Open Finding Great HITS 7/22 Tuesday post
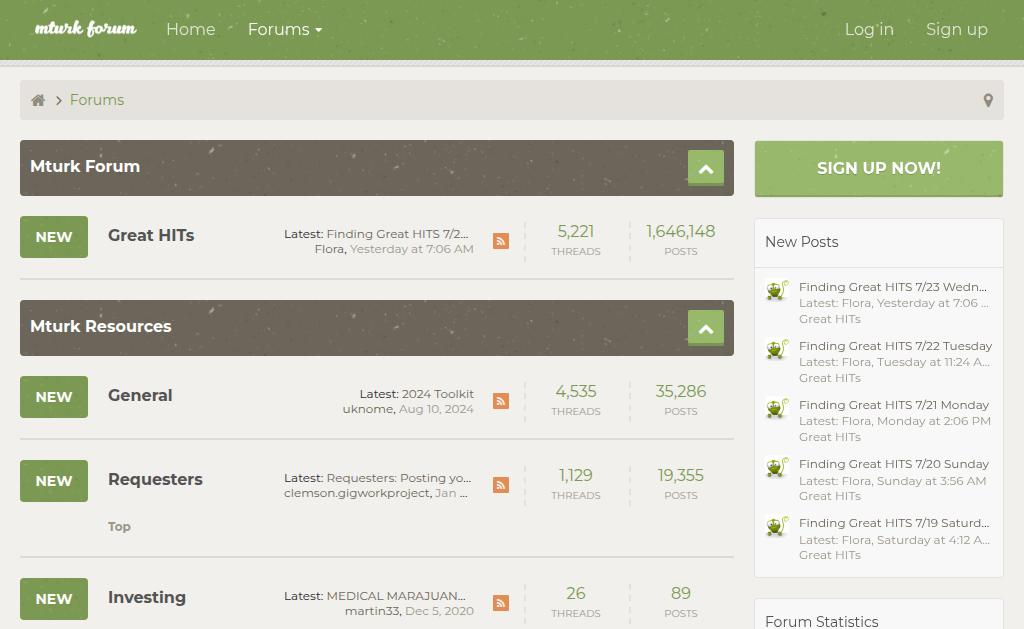 [x=895, y=346]
